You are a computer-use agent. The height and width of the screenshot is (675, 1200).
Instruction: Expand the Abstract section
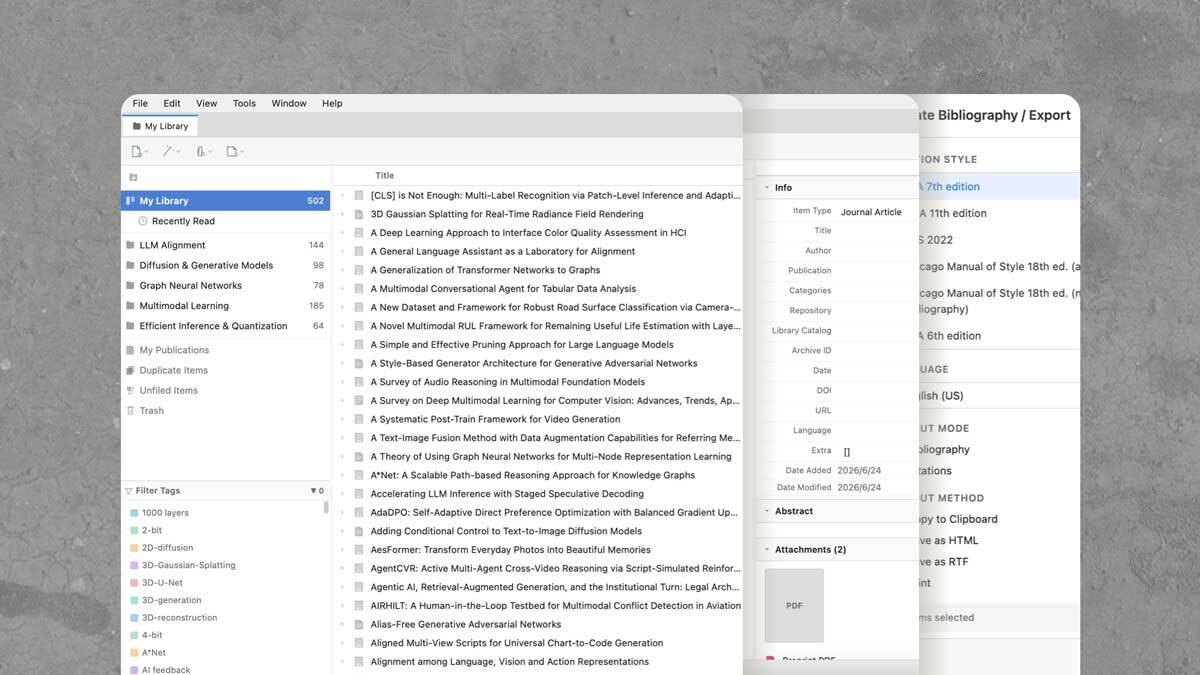(x=767, y=511)
